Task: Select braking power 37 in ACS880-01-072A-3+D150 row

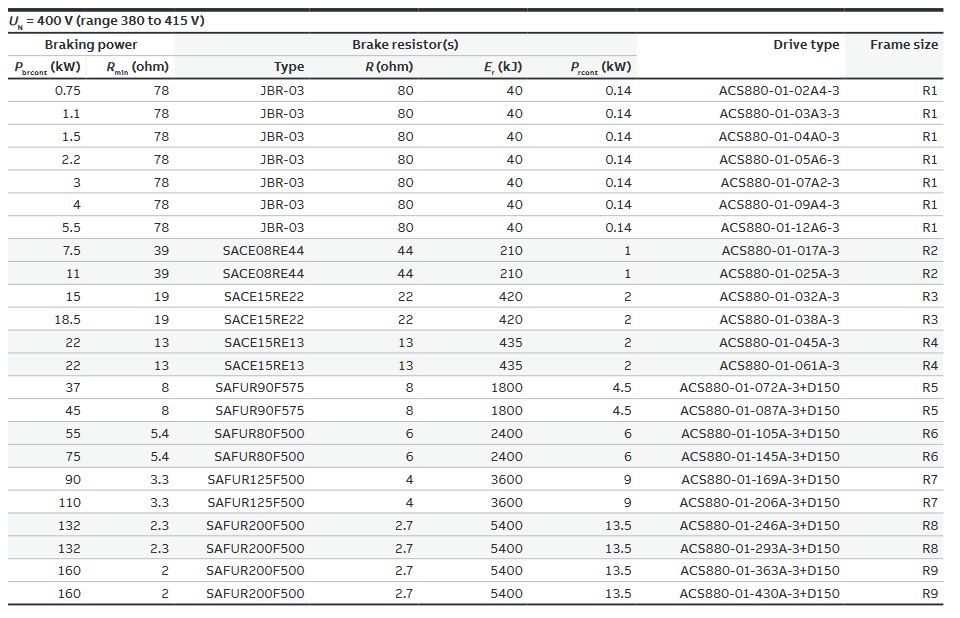Action: [73, 388]
